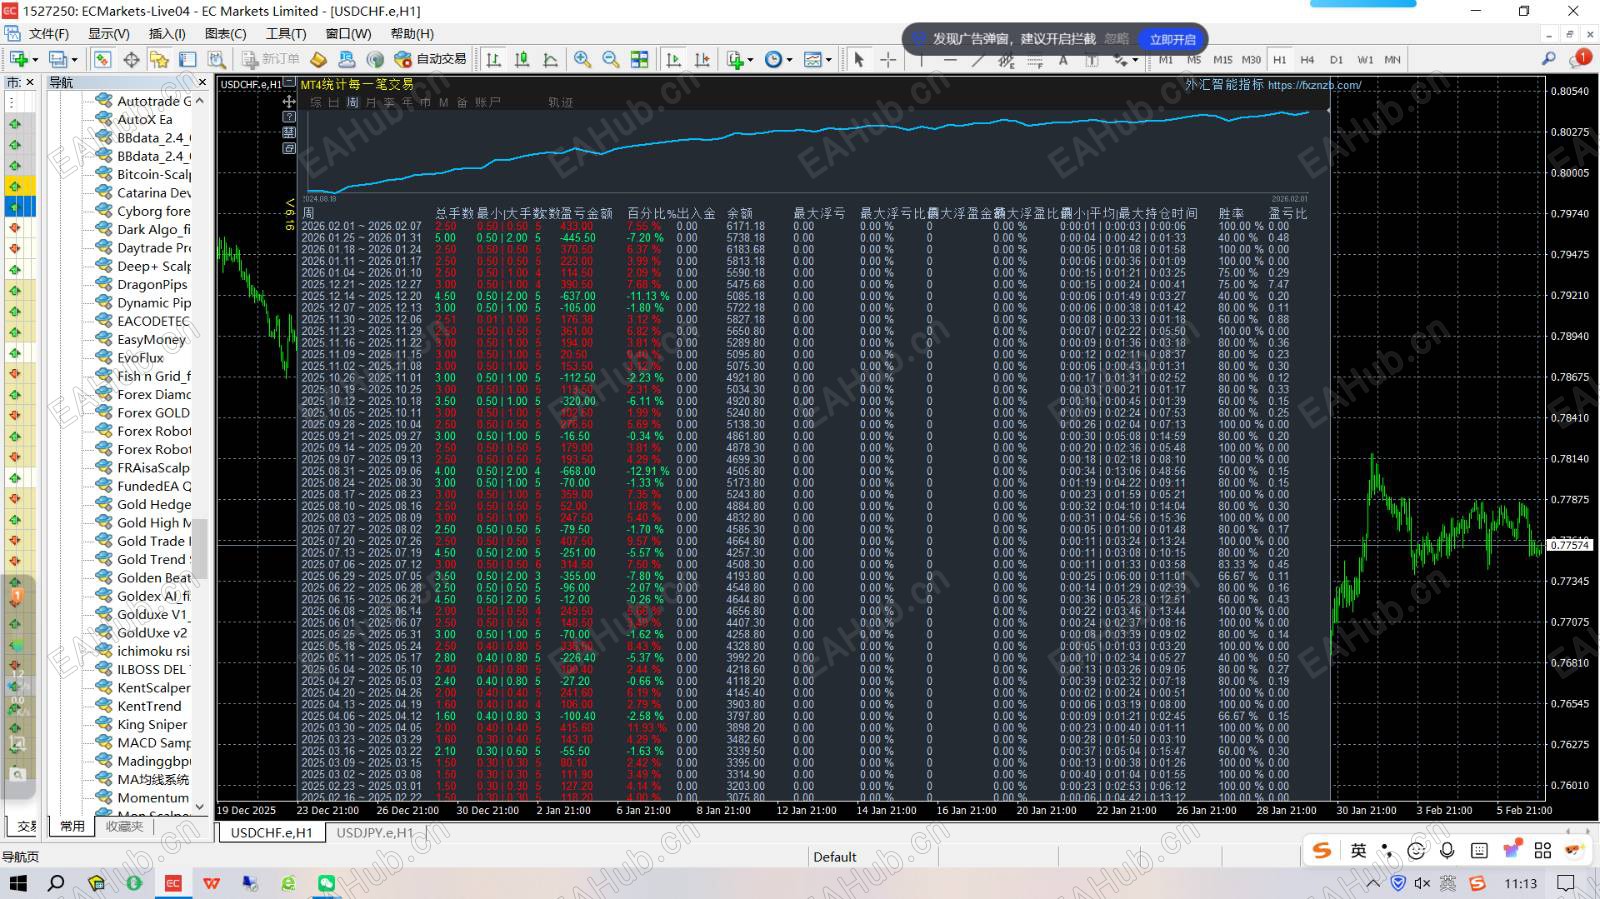Viewport: 1600px width, 899px height.
Task: Select the H4 timeframe button
Action: tap(1307, 60)
